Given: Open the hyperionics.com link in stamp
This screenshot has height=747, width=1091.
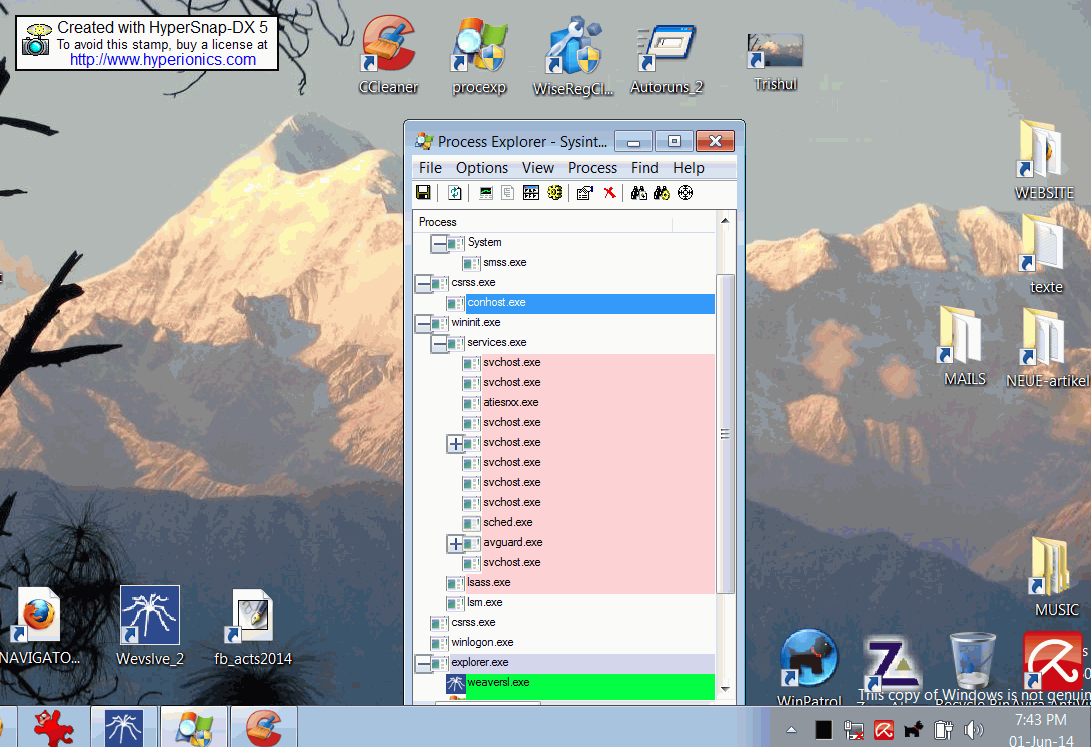Looking at the screenshot, I should [x=163, y=60].
